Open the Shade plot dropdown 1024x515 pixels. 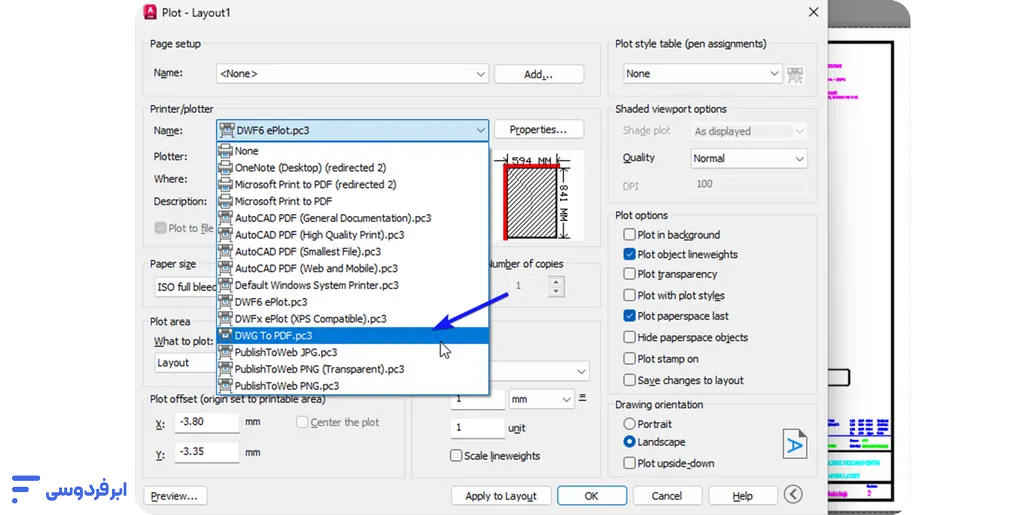[x=749, y=131]
